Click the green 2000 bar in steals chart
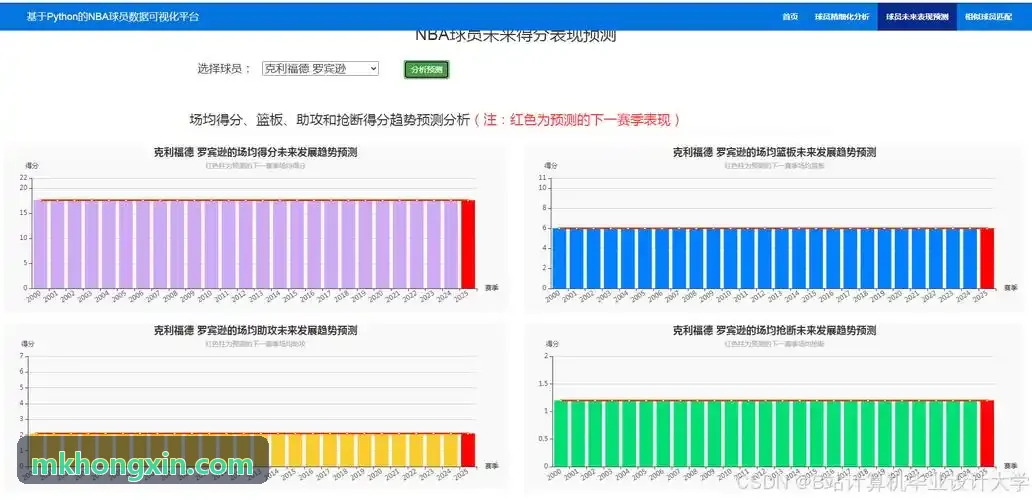This screenshot has width=1032, height=500. tap(559, 434)
